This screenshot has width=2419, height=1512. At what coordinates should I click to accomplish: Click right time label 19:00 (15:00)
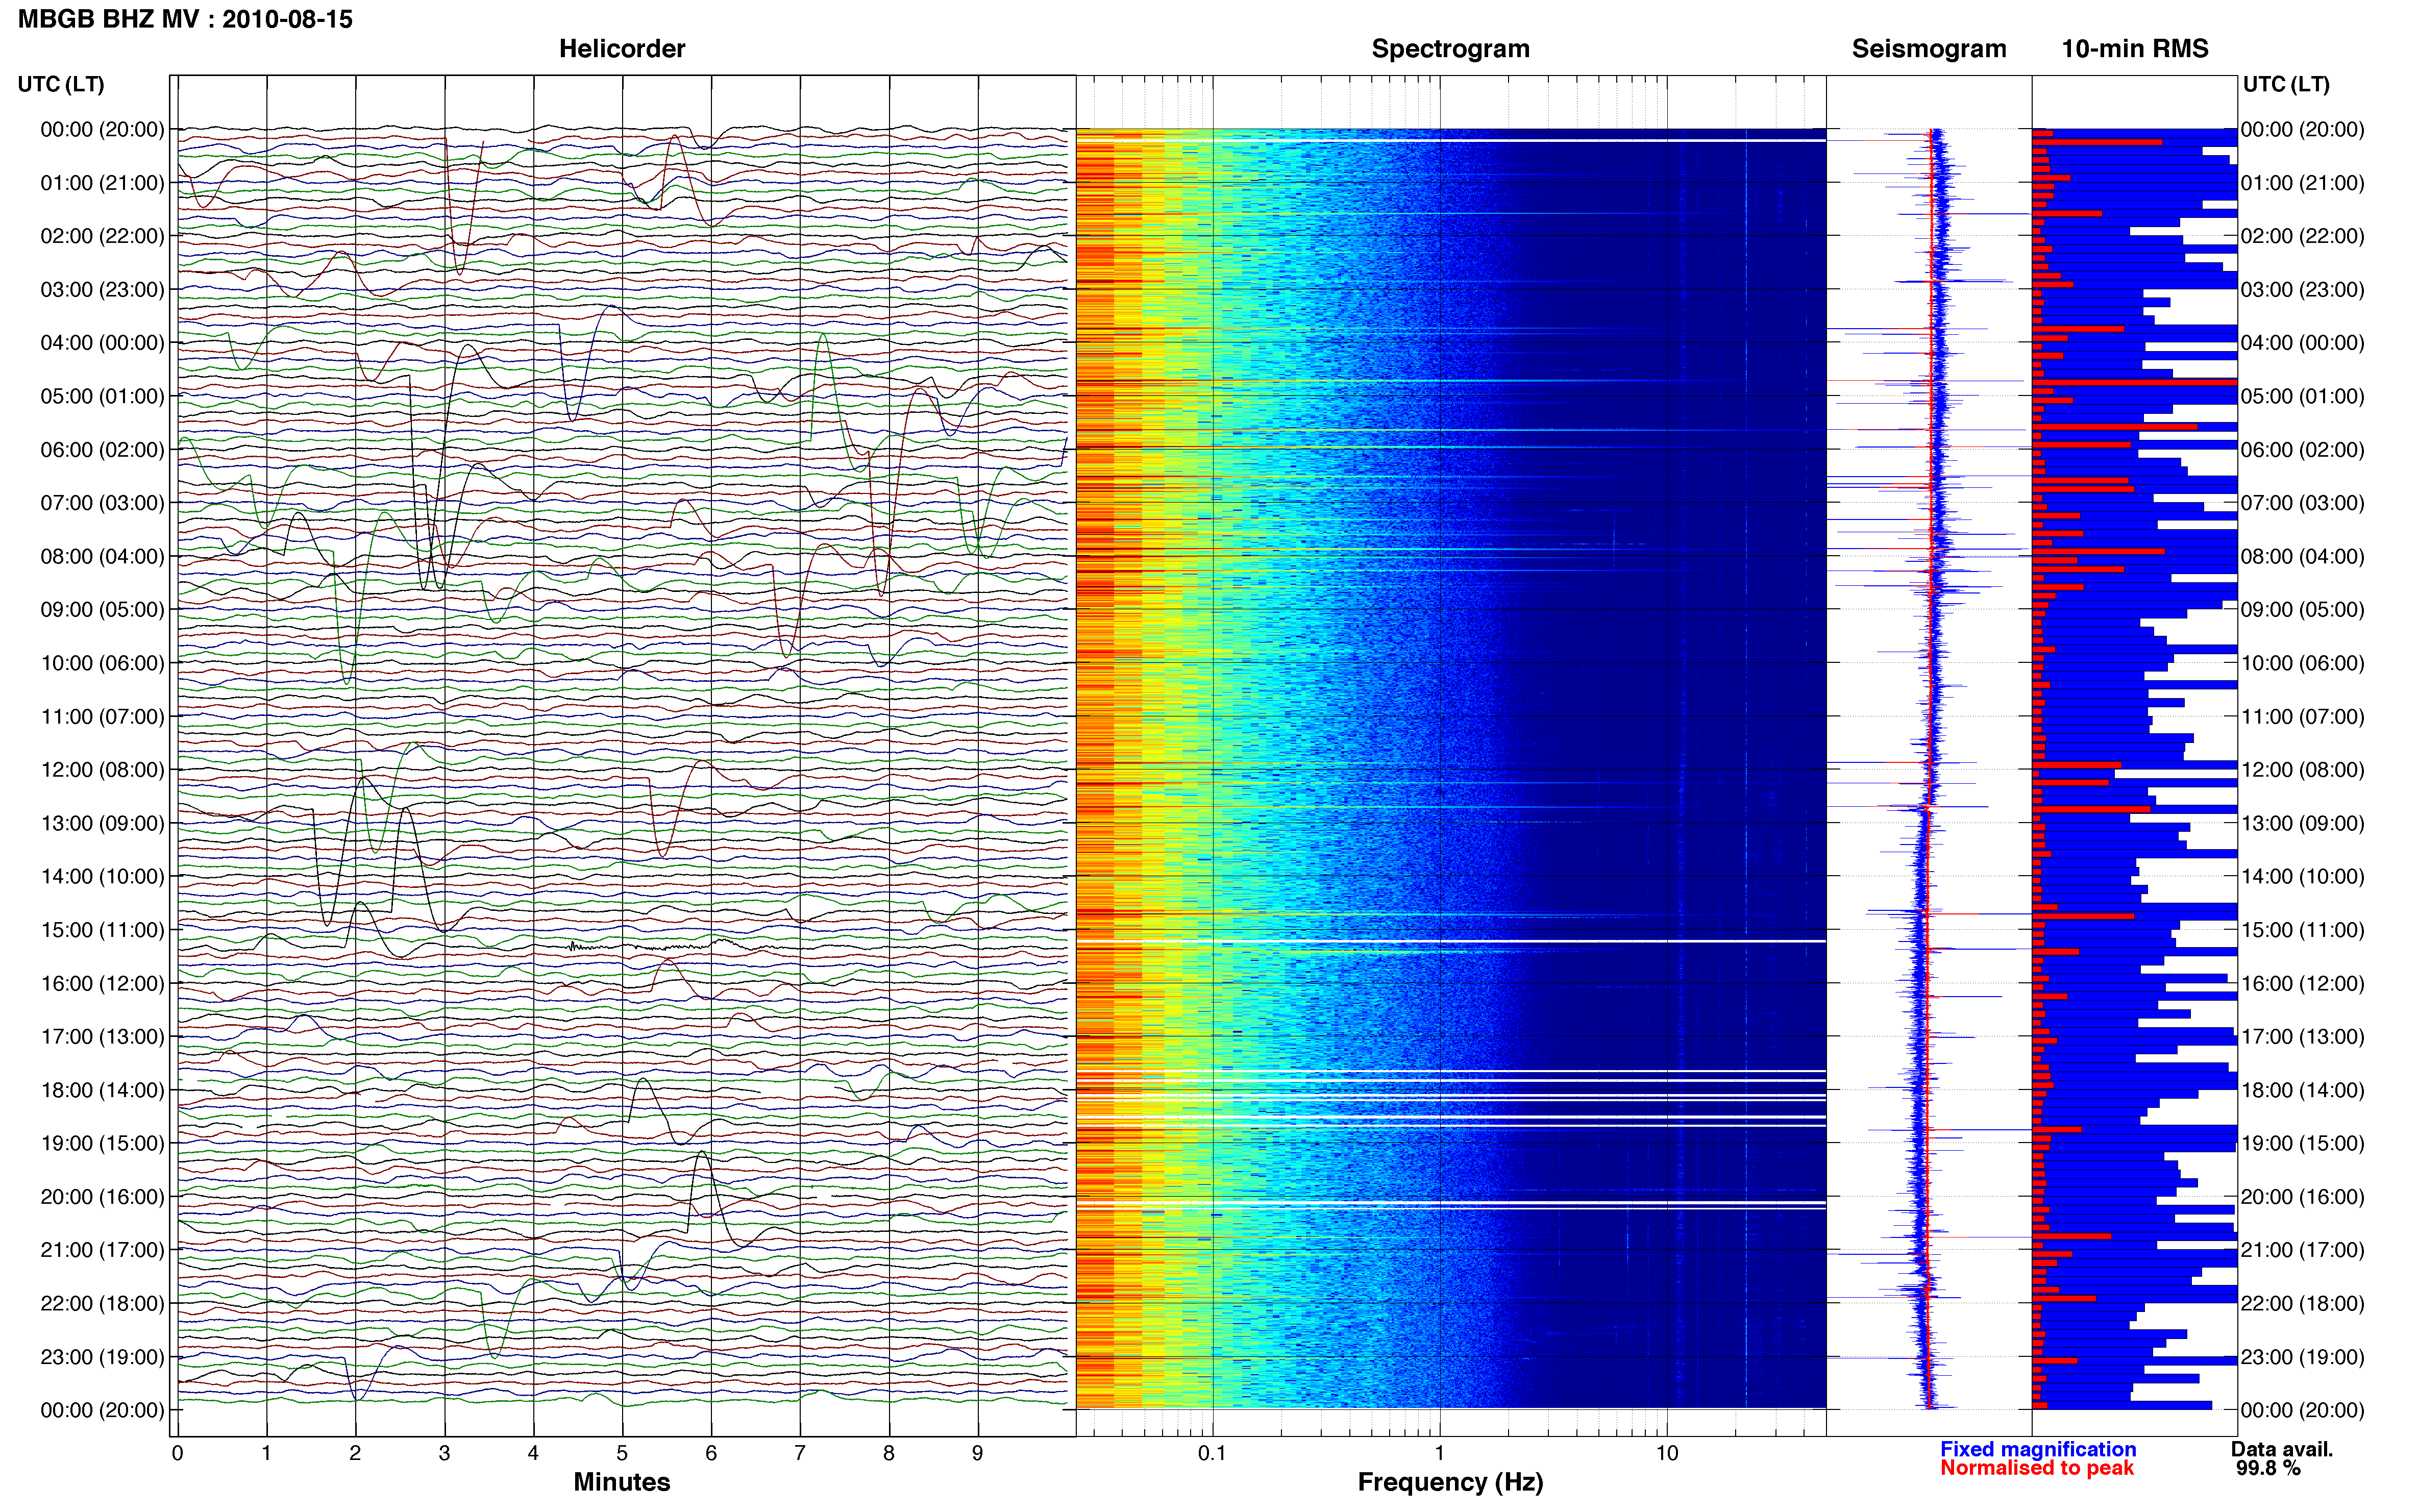coord(2303,1143)
